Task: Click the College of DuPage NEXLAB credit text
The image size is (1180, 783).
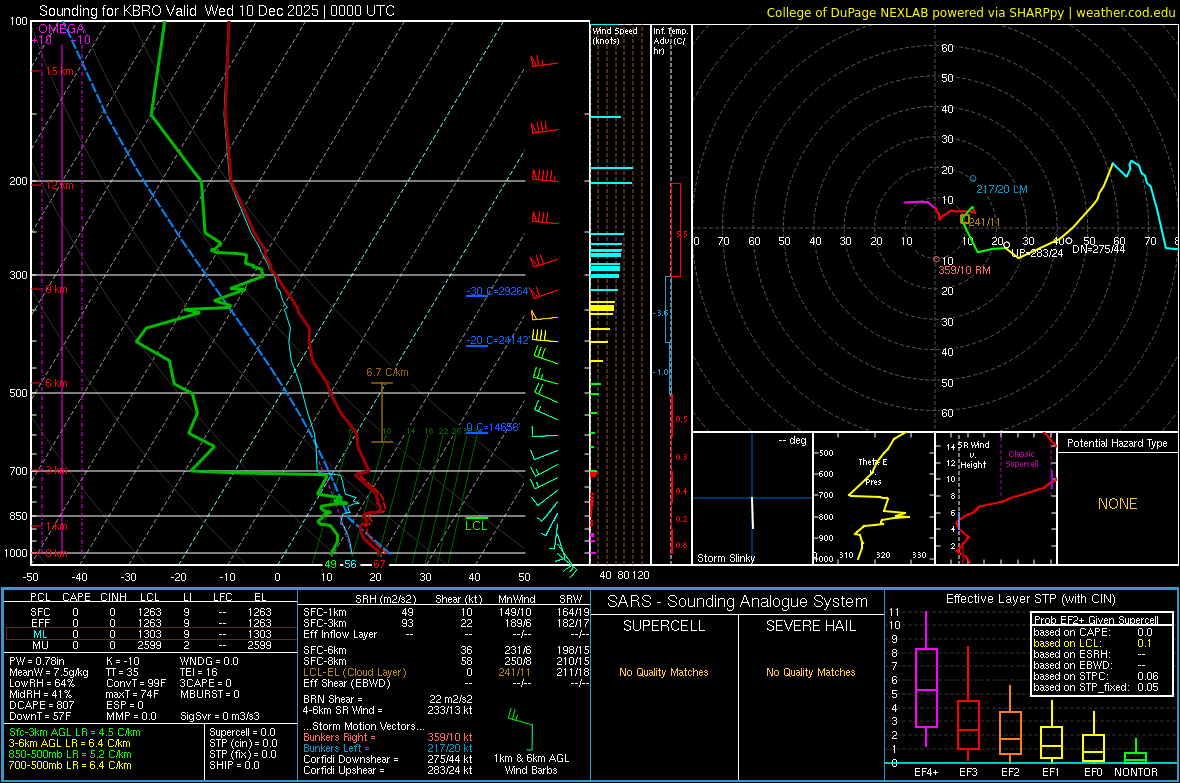Action: pos(970,12)
